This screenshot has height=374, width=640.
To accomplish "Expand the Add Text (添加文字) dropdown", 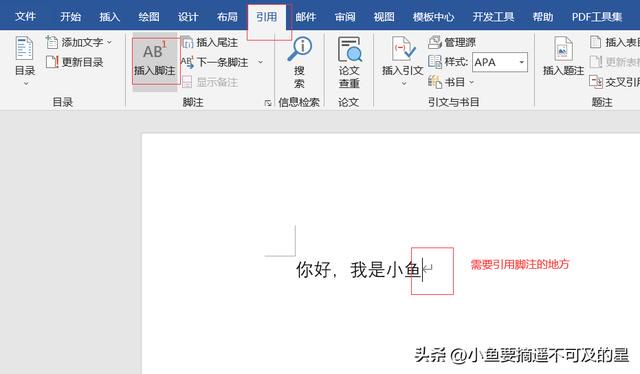I will pos(109,42).
